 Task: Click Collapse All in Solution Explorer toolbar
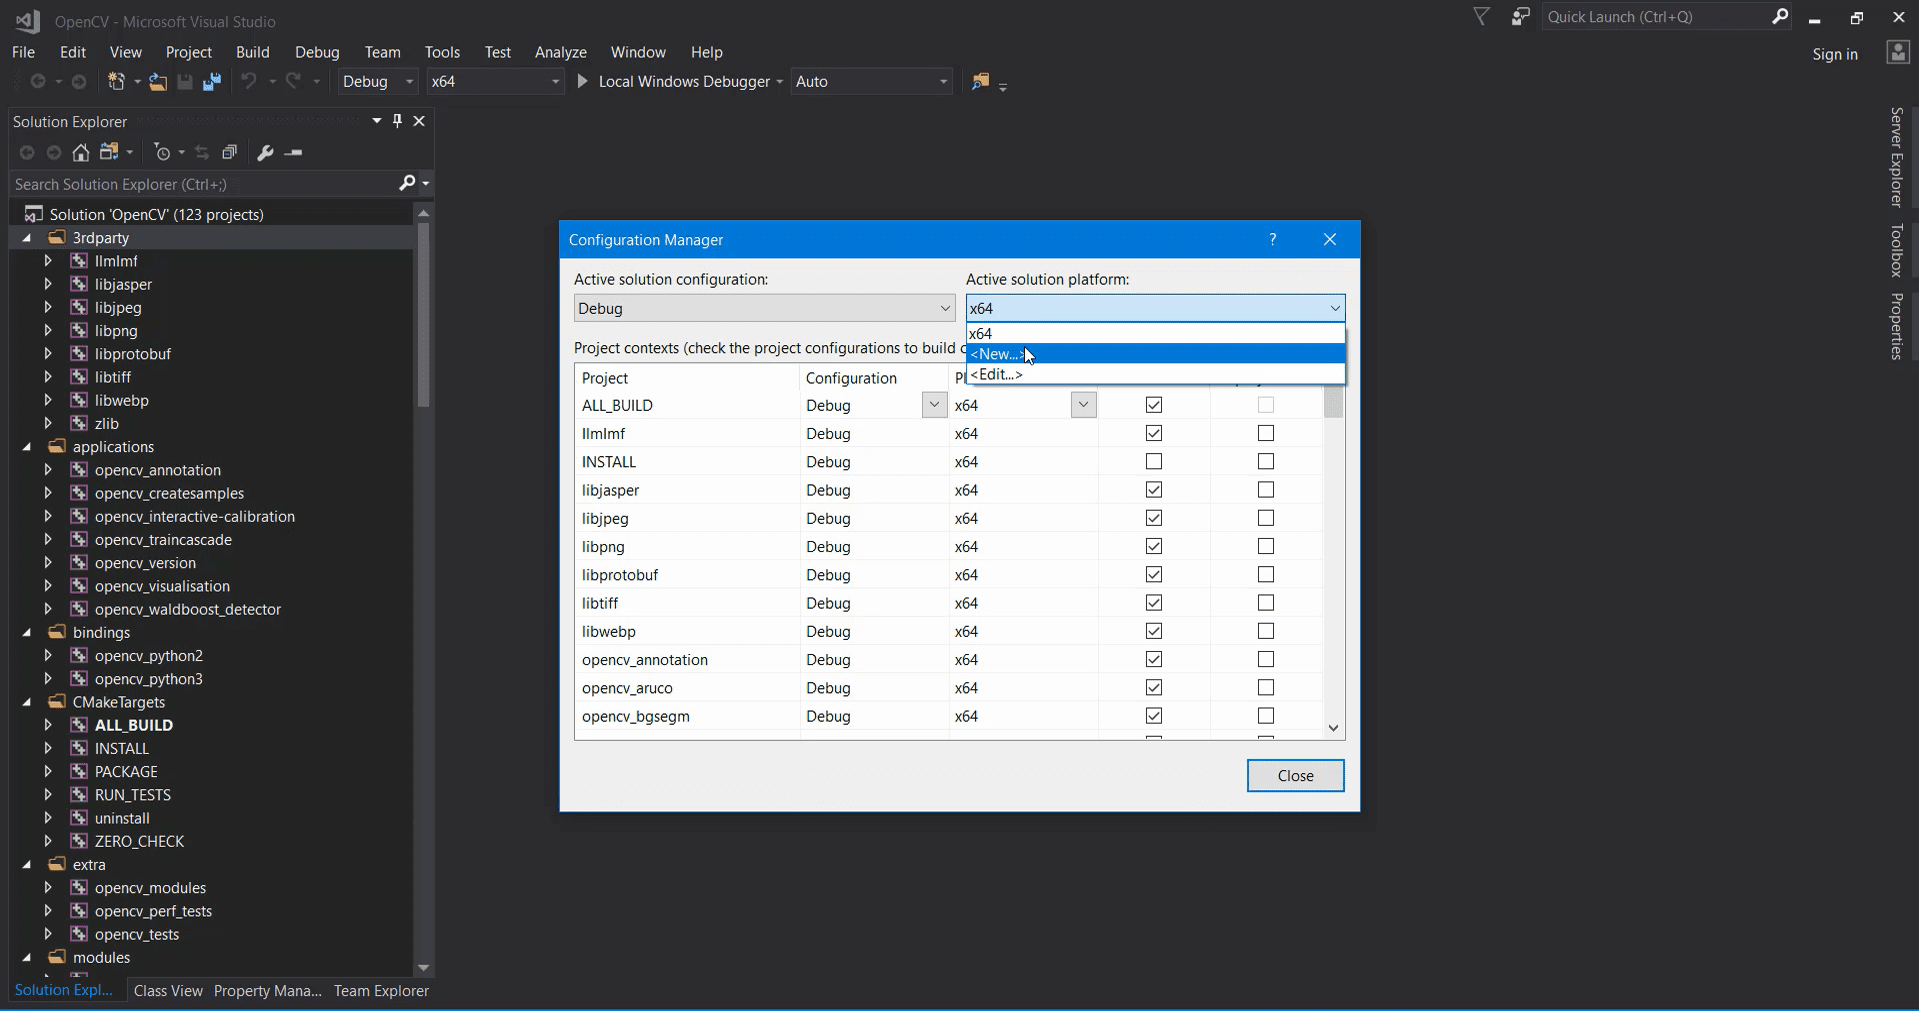pos(229,152)
